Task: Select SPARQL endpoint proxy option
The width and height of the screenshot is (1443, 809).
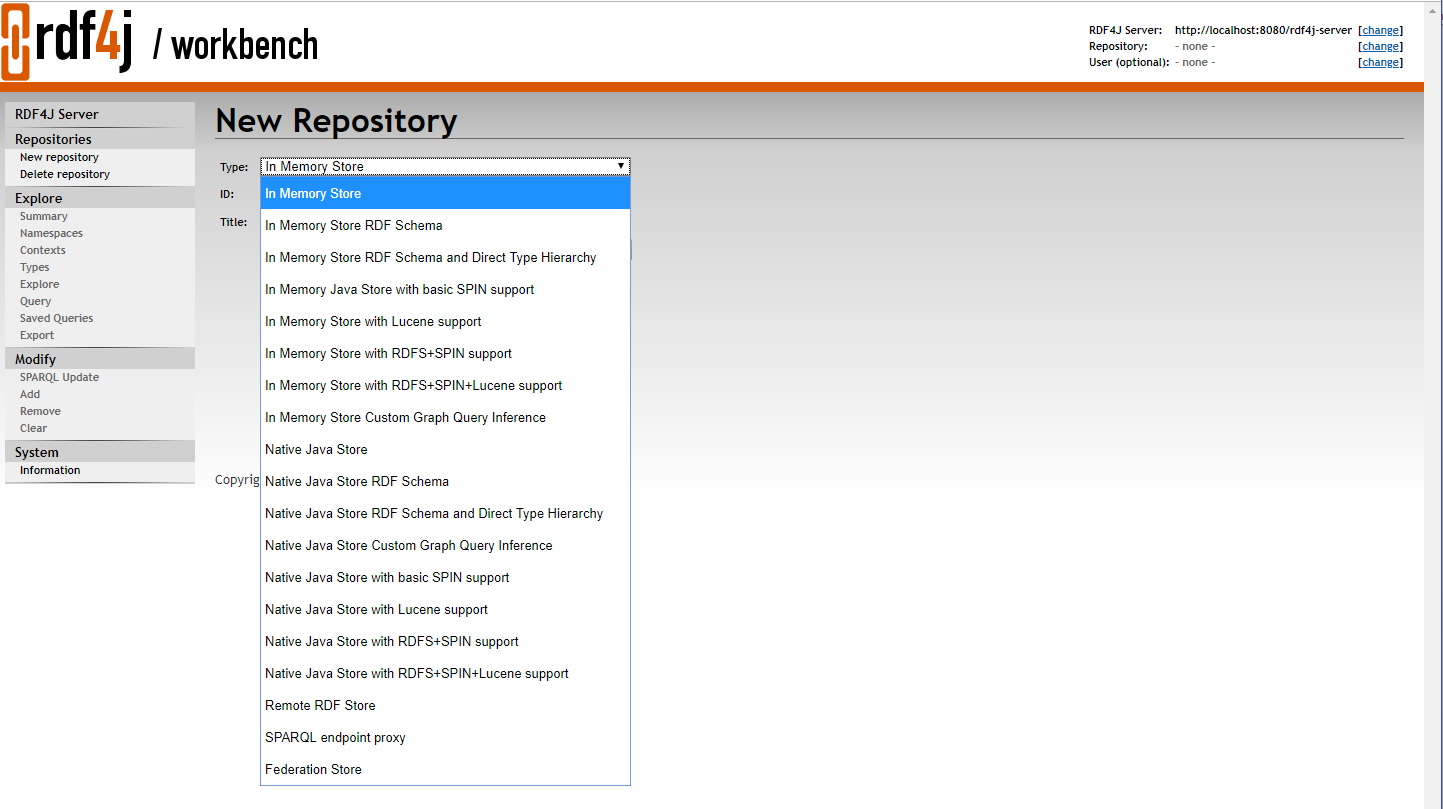Action: click(445, 737)
